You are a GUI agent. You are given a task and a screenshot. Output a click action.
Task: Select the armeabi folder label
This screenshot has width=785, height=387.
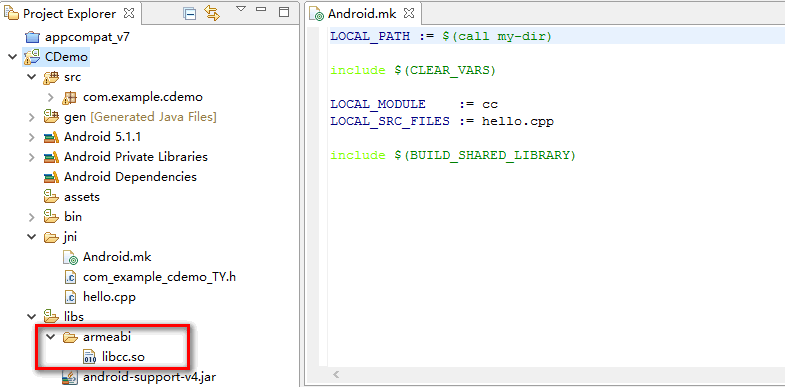pos(107,337)
